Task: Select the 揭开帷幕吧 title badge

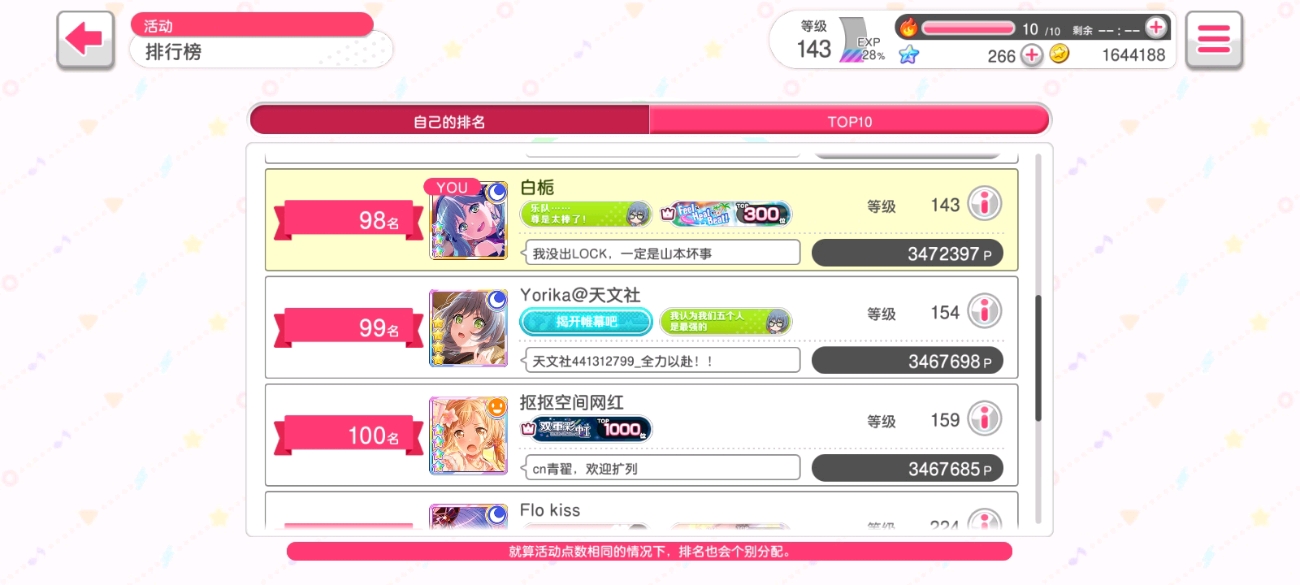Action: tap(586, 321)
